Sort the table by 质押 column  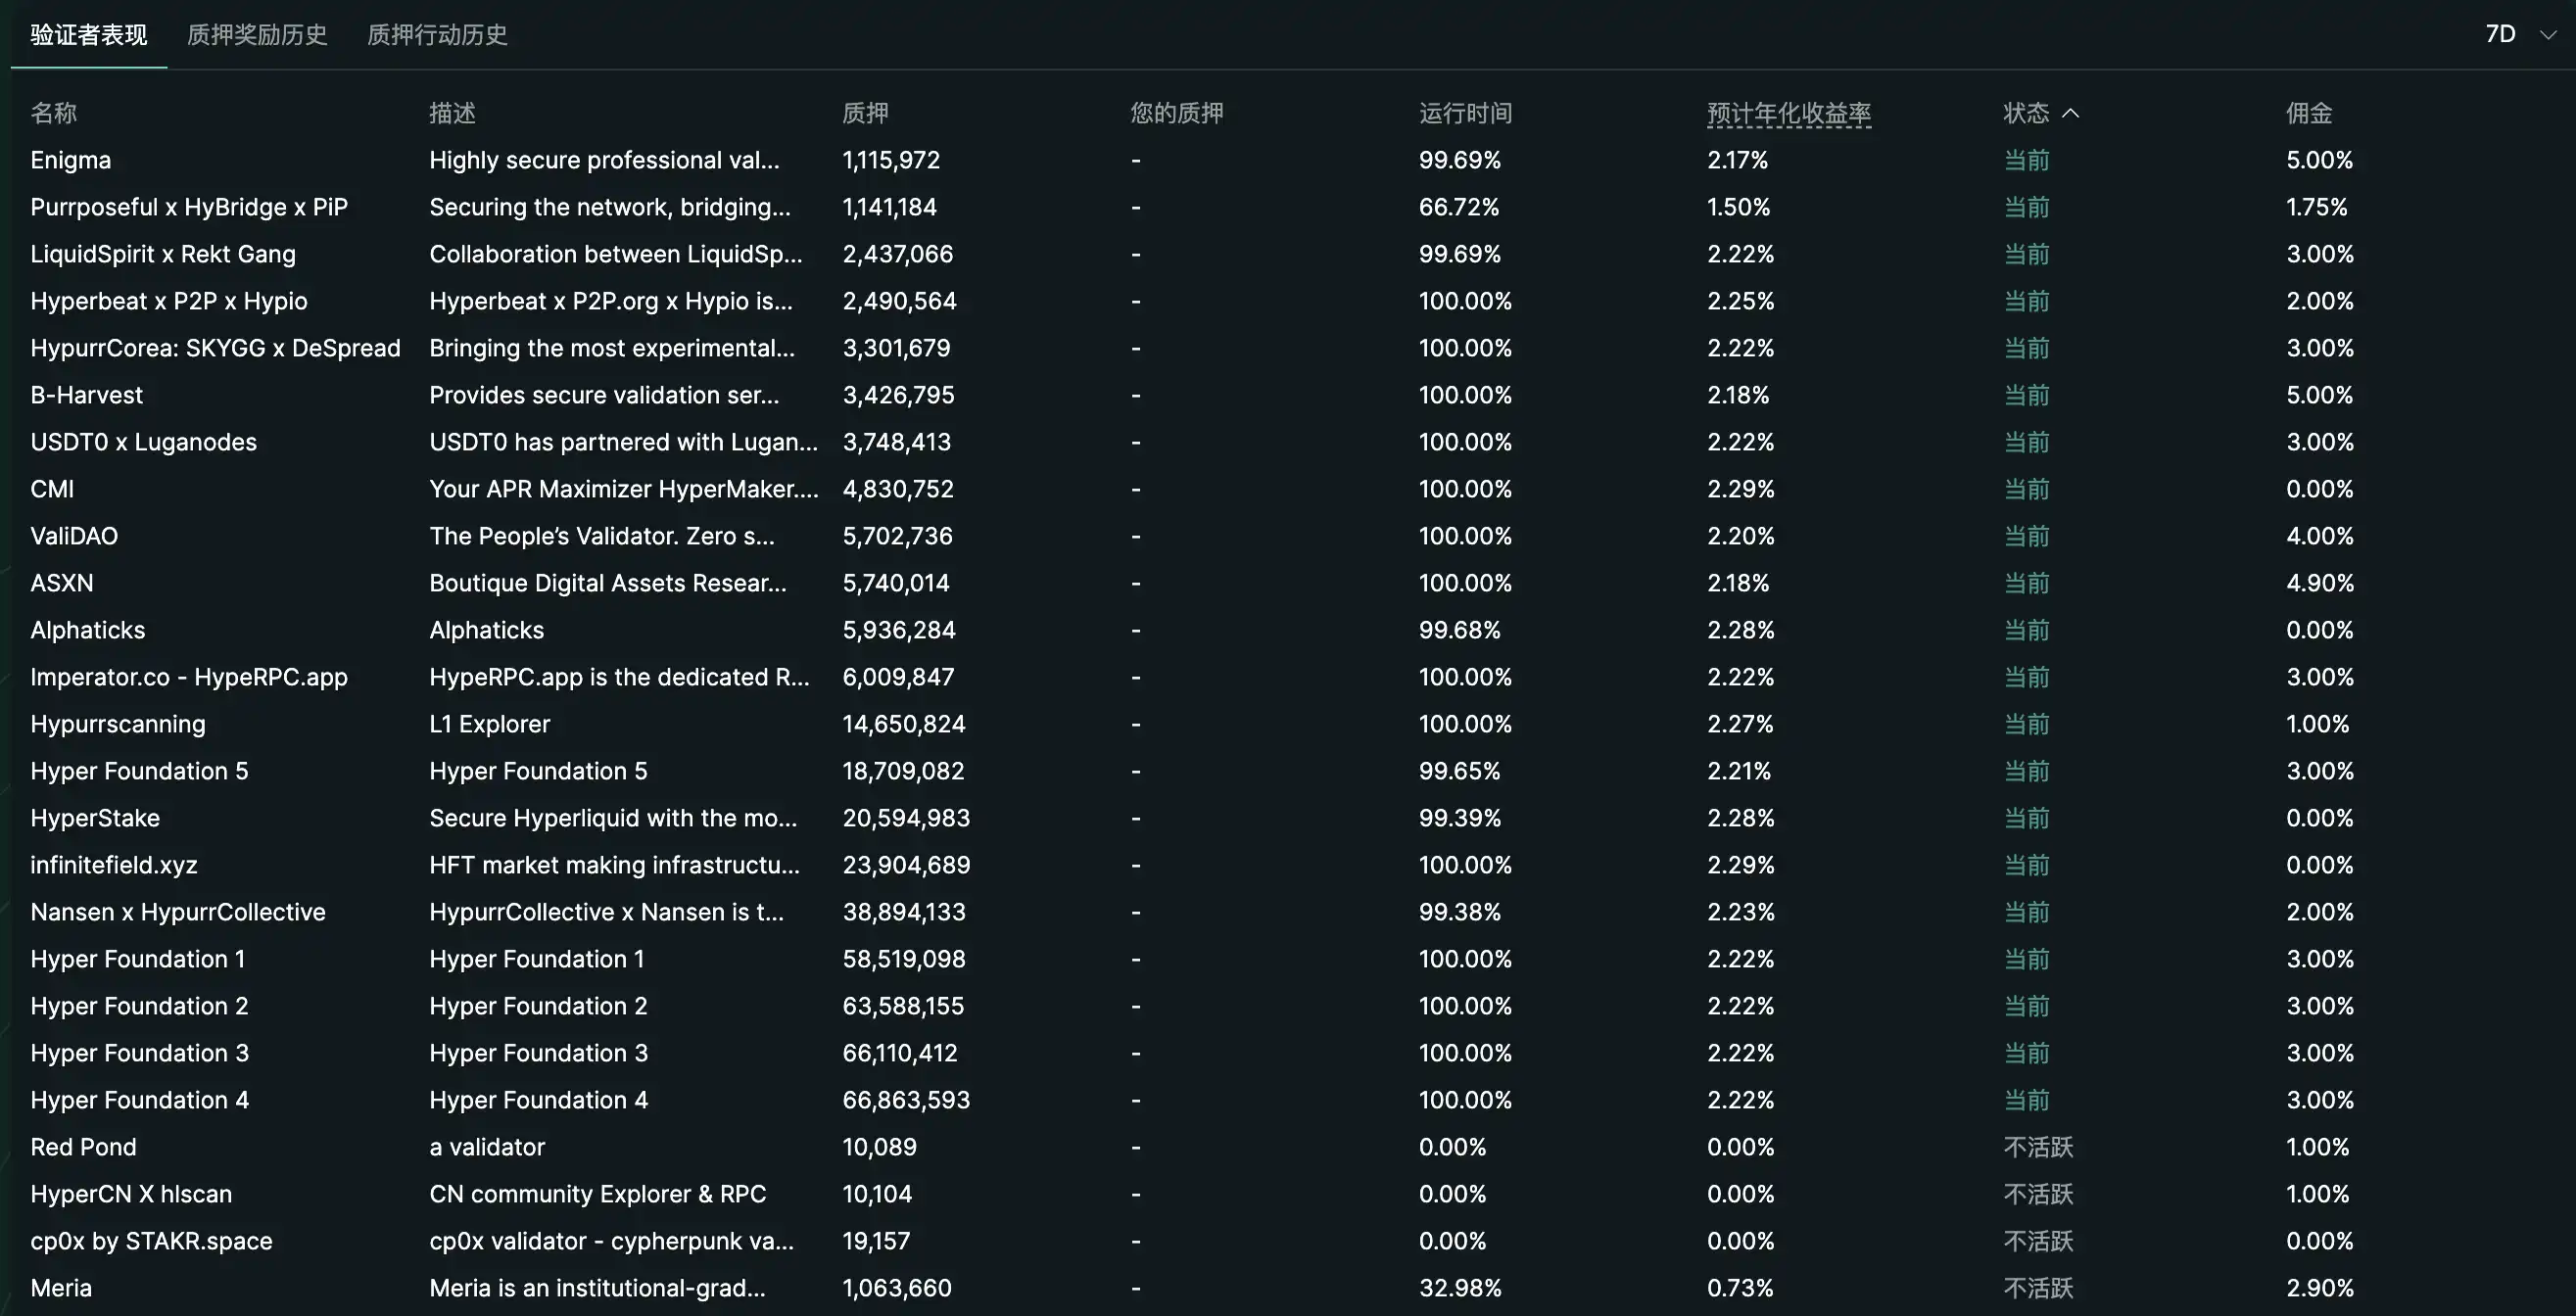click(x=866, y=113)
